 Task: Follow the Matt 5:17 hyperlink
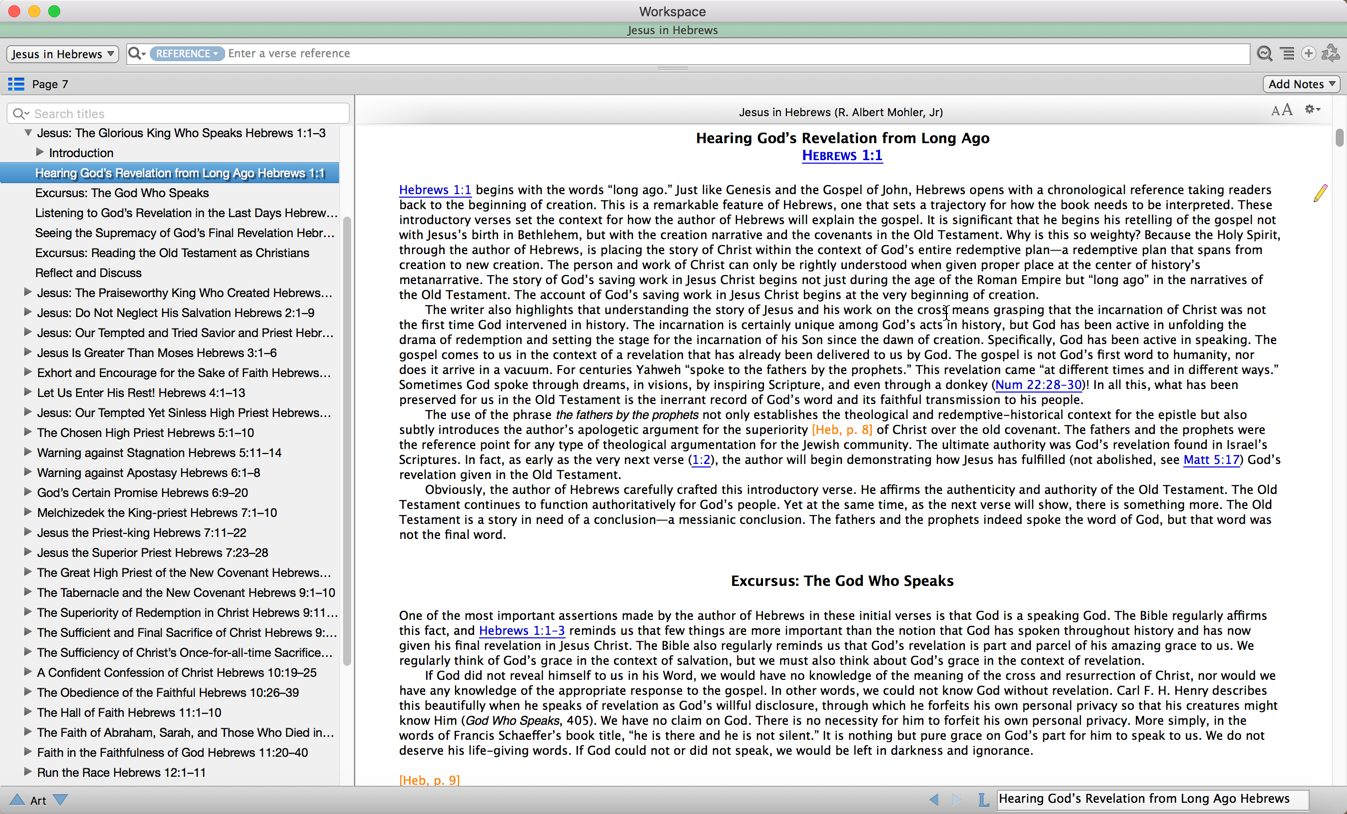pos(1211,460)
